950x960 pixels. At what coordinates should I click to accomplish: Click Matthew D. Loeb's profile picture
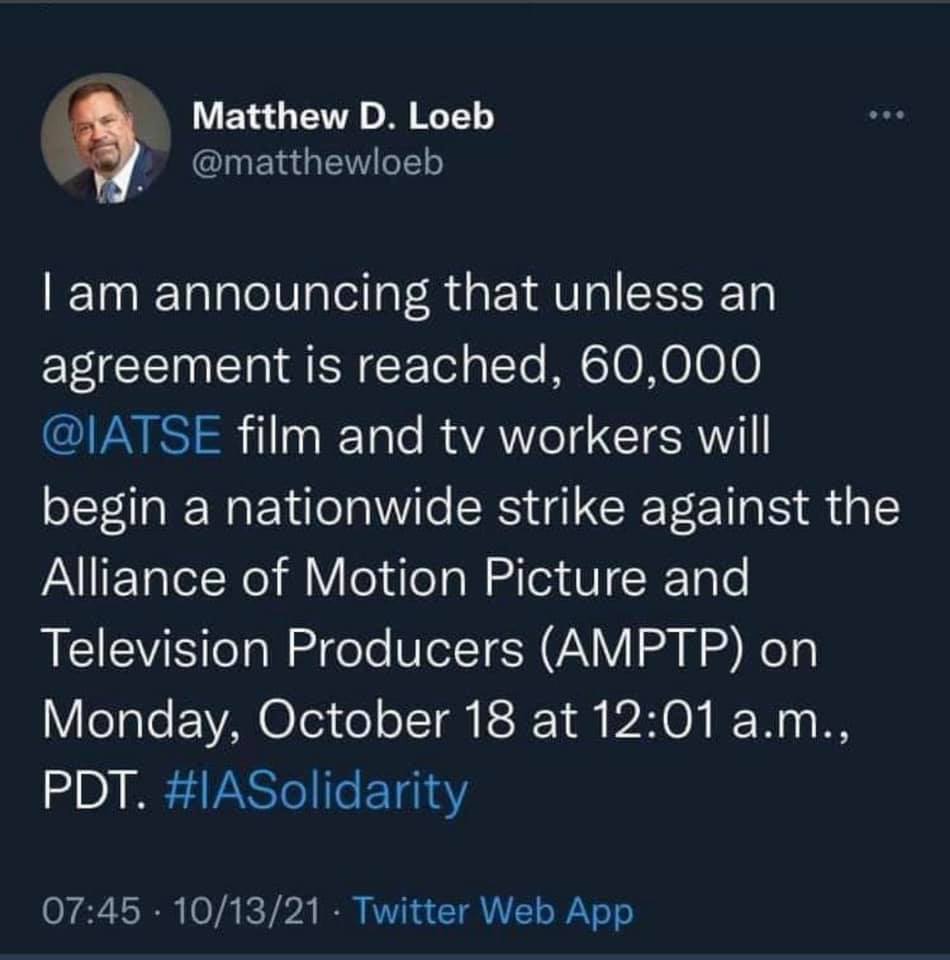pyautogui.click(x=105, y=138)
